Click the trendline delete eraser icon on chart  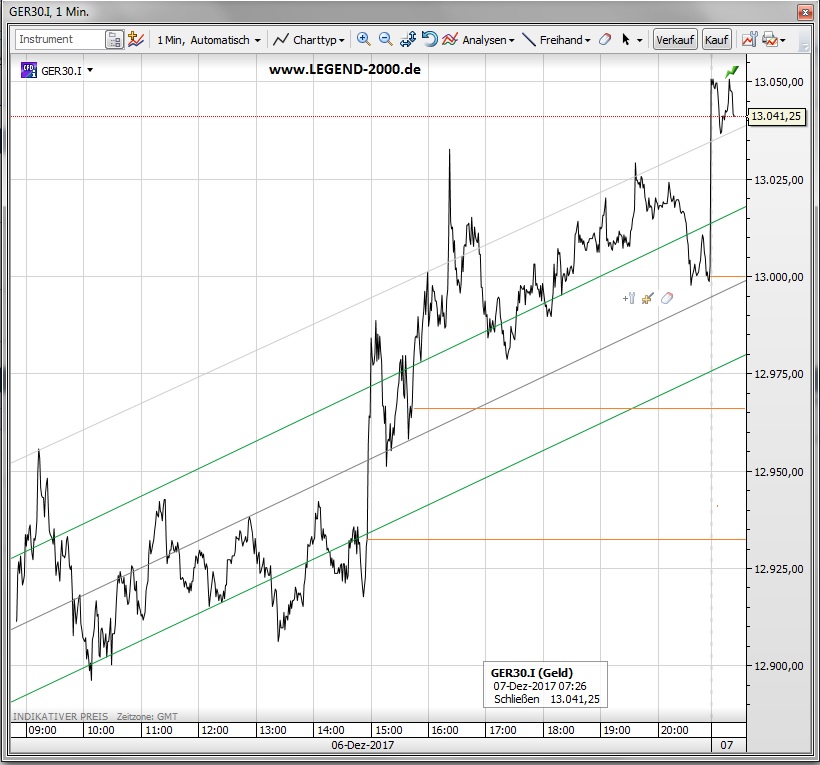(x=666, y=298)
